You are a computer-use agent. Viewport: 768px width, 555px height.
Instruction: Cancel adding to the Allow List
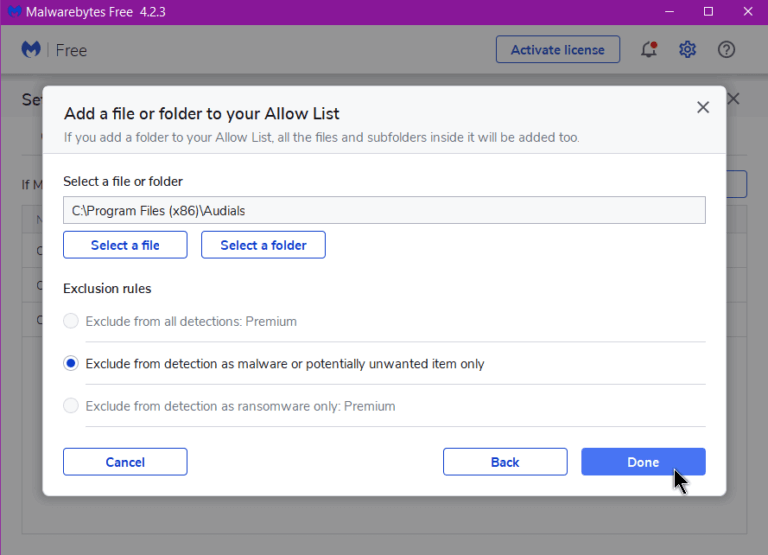coord(125,462)
